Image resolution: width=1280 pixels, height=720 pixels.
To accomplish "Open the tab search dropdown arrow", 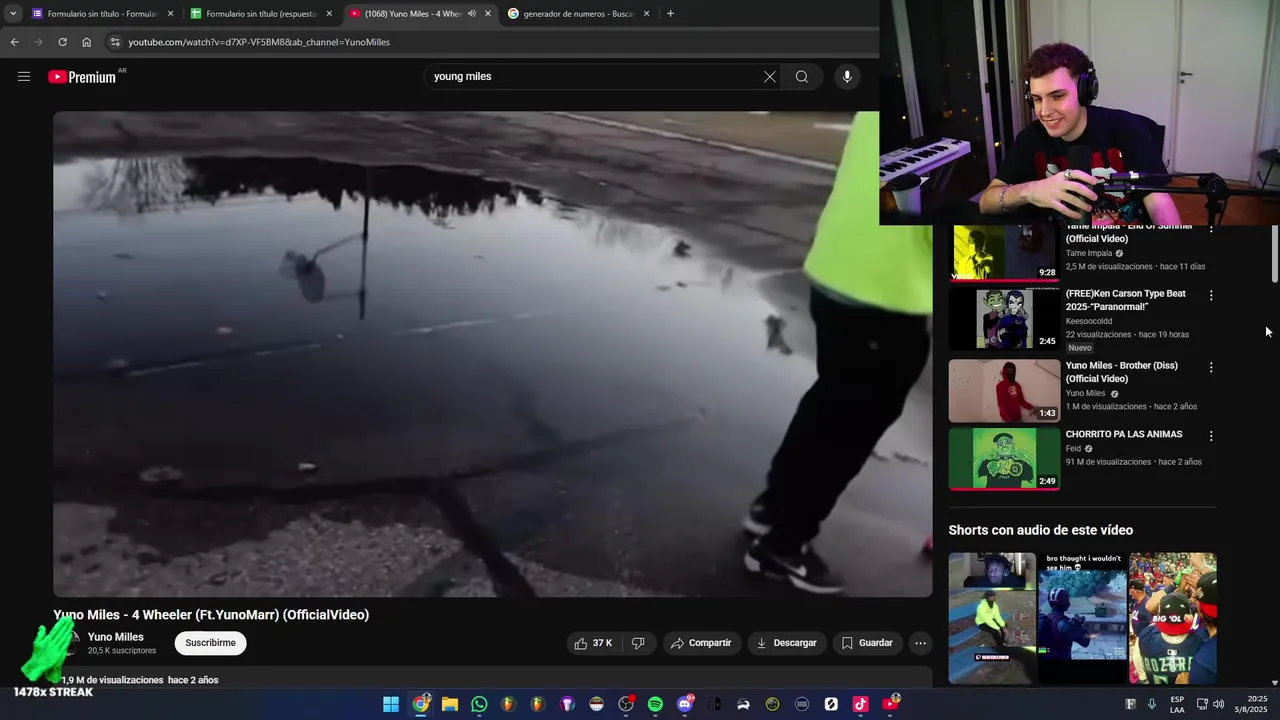I will 13,14.
